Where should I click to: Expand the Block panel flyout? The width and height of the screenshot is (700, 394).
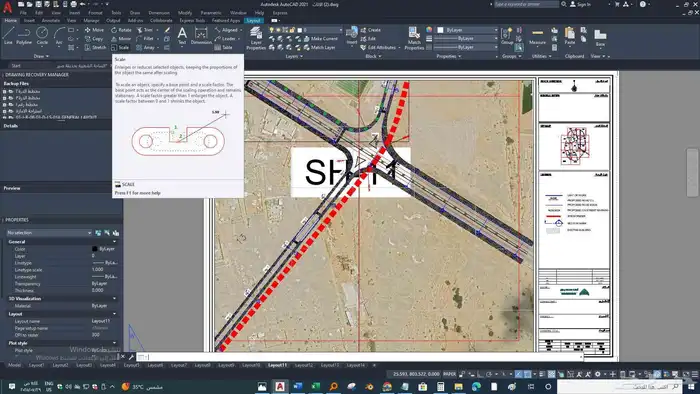coord(373,57)
